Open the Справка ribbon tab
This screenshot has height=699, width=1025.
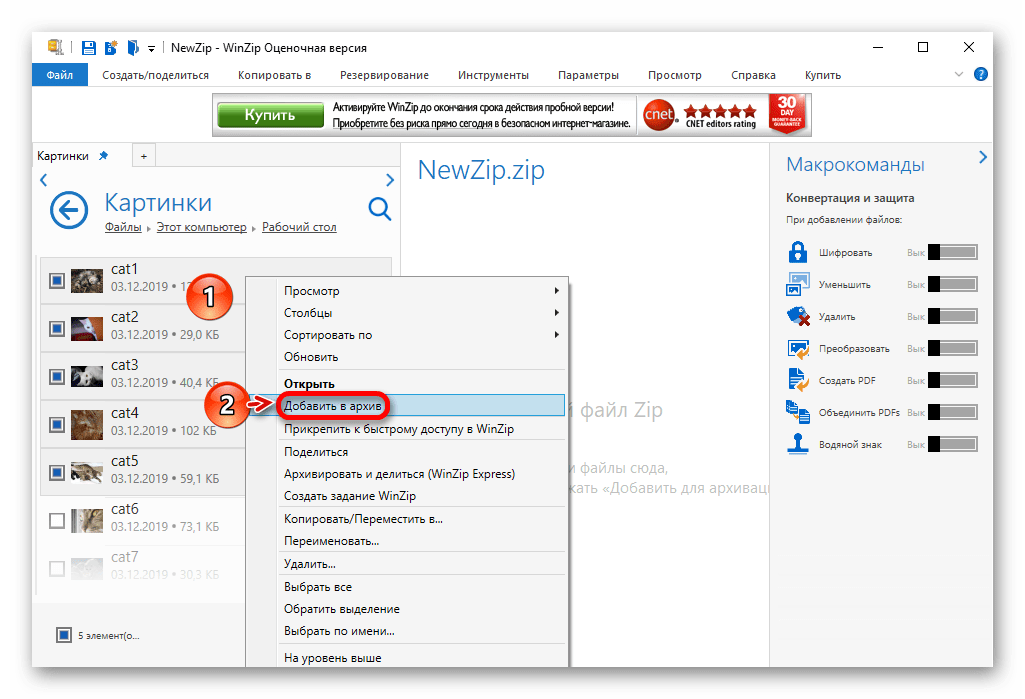[753, 75]
